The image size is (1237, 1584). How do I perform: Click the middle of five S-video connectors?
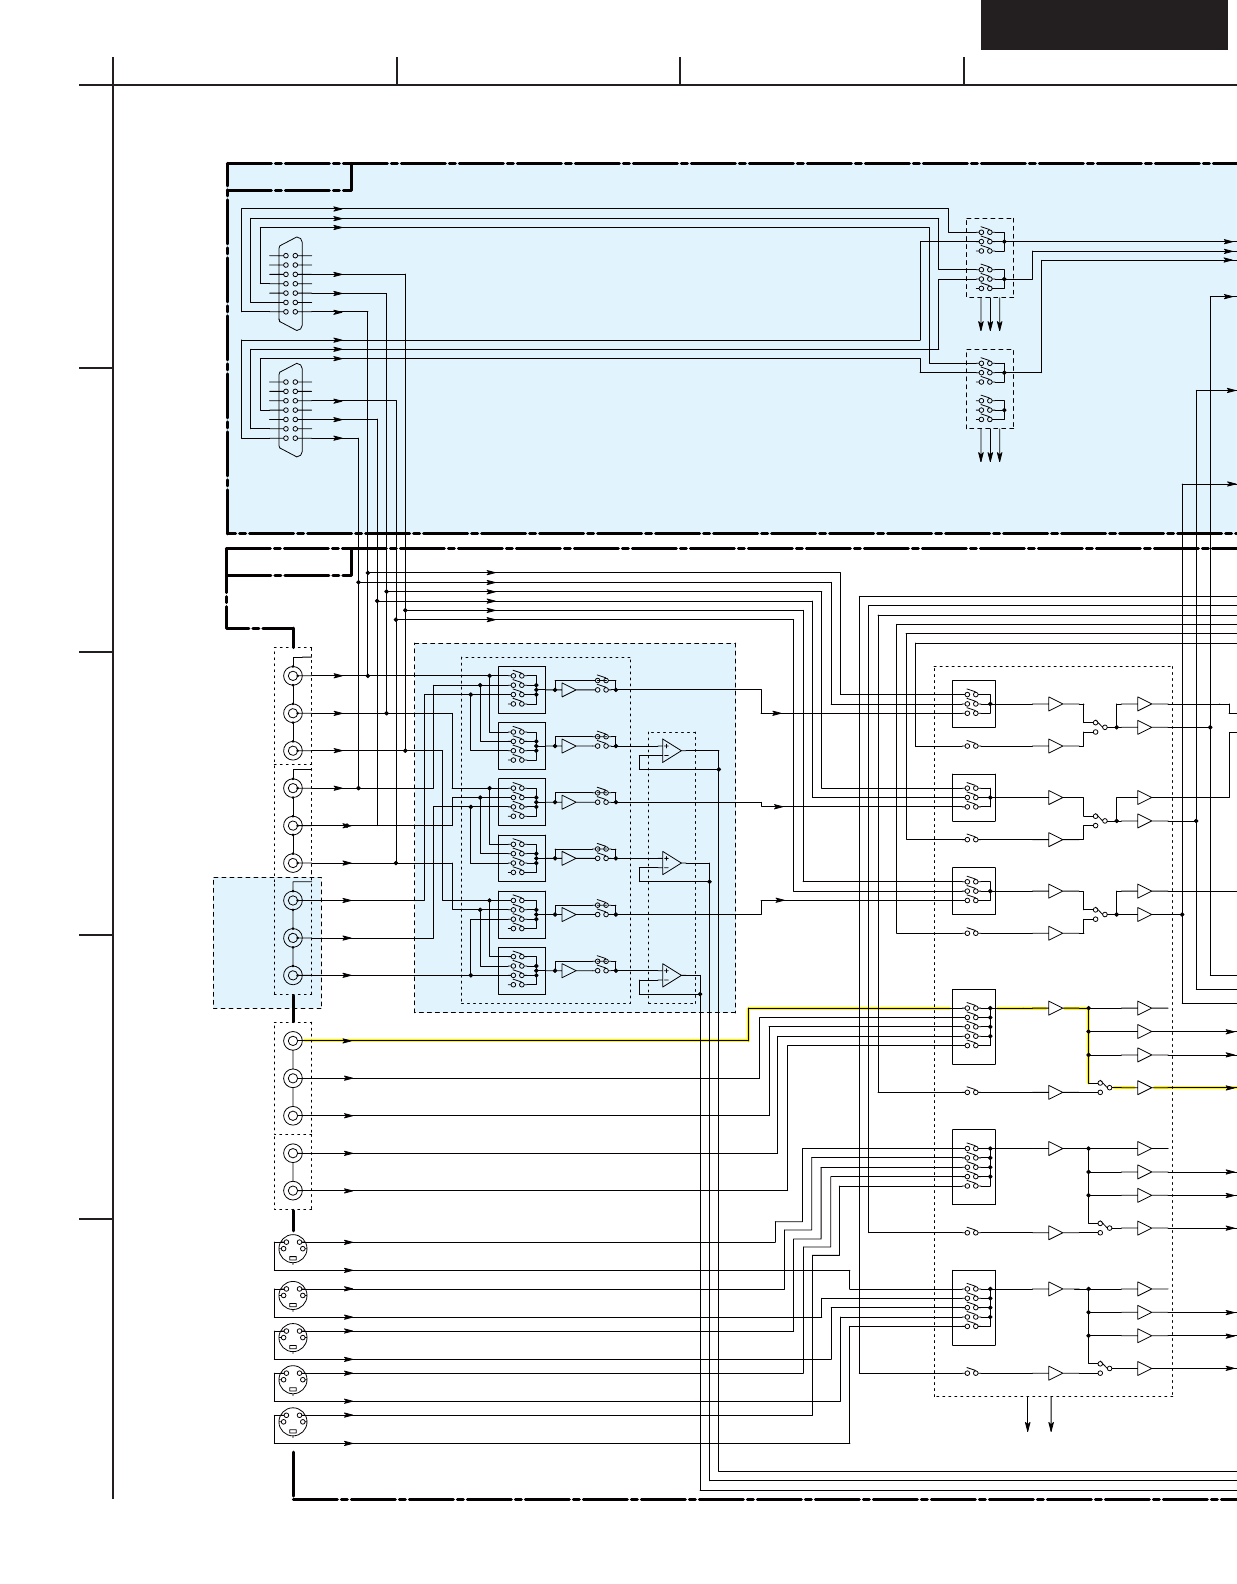[291, 1337]
